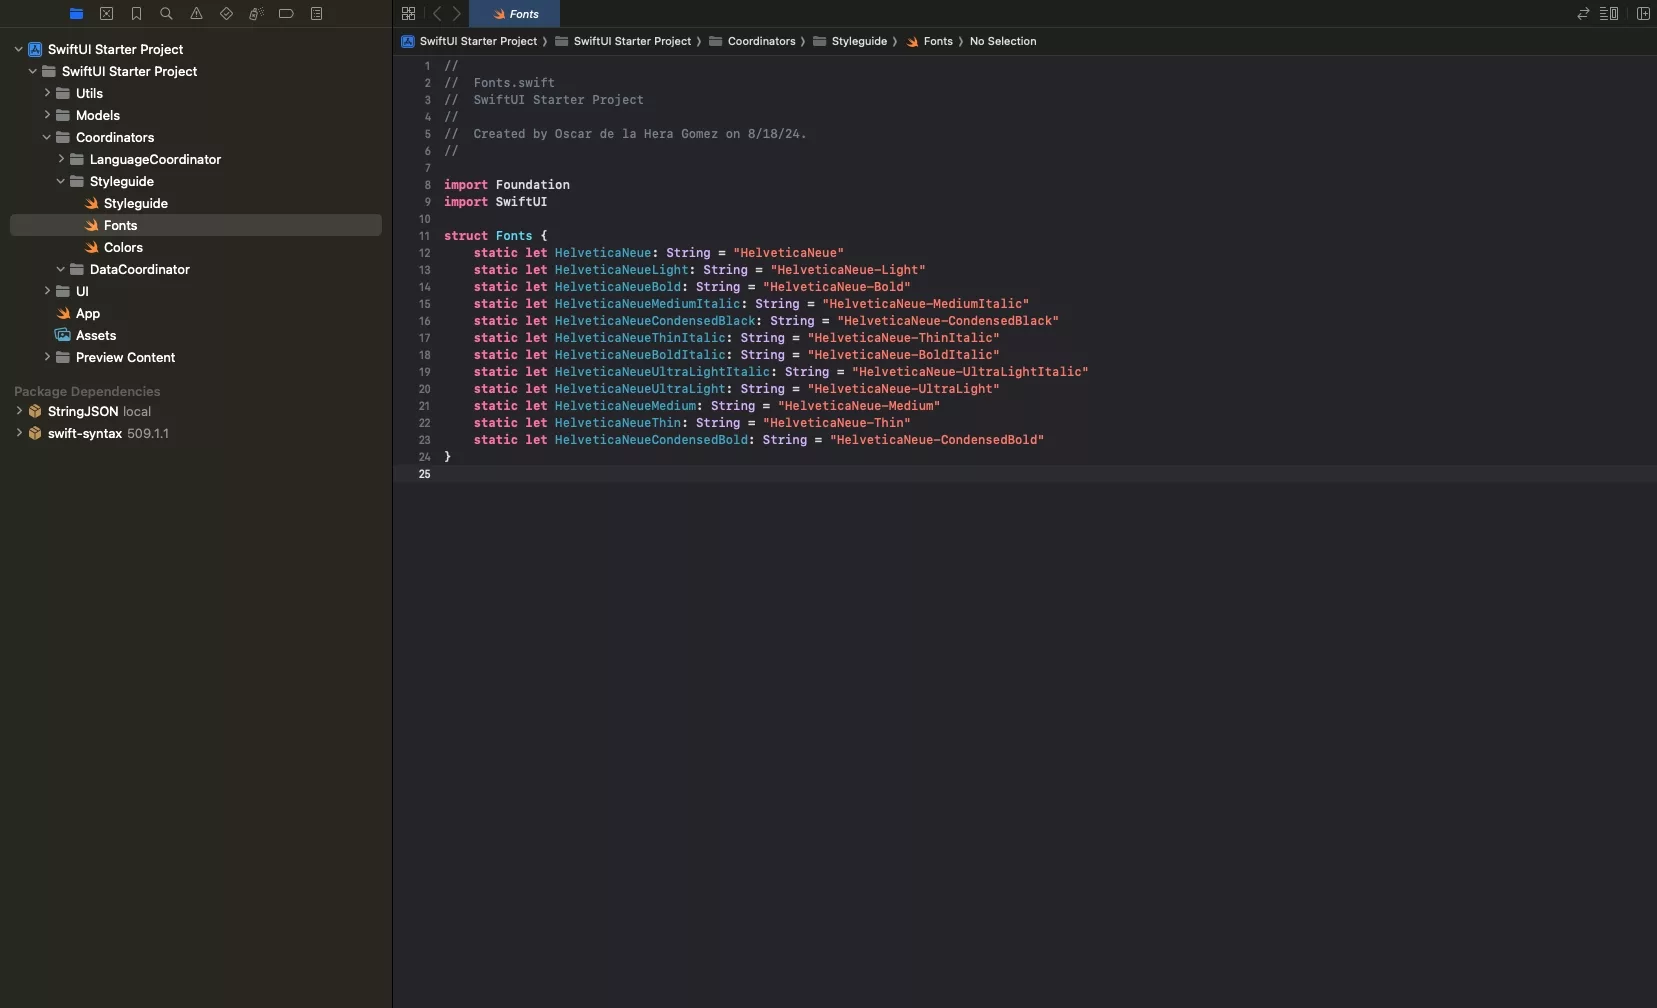
Task: Open the Report navigator
Action: 316,14
